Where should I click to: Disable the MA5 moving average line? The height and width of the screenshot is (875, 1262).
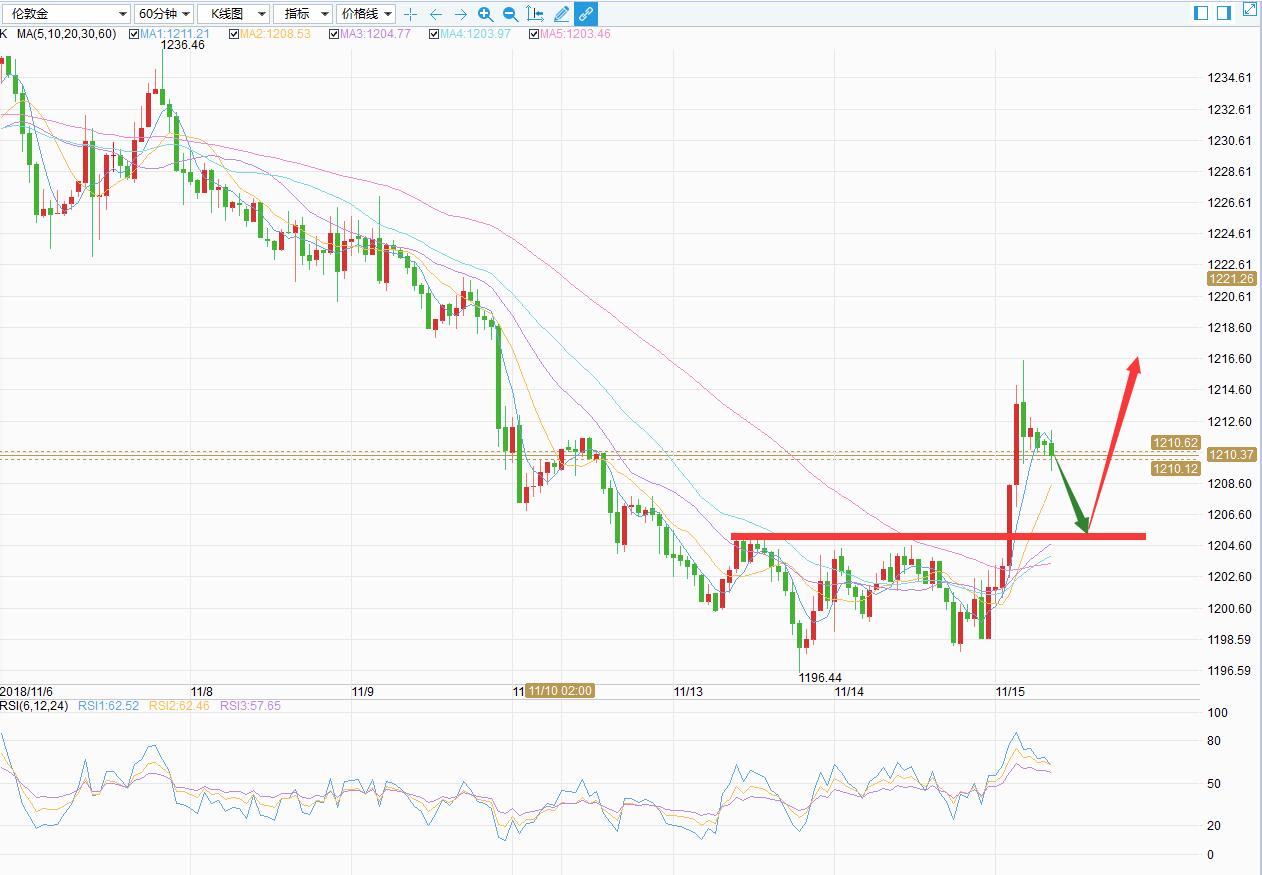pos(533,34)
